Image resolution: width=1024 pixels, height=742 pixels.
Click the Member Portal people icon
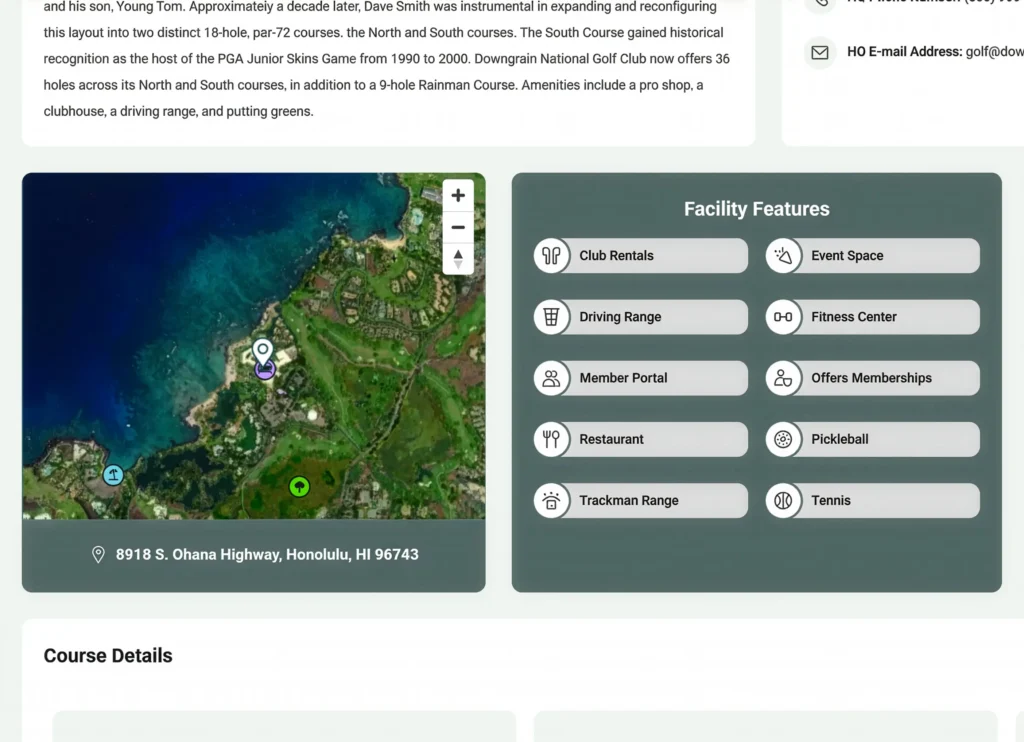(x=551, y=378)
